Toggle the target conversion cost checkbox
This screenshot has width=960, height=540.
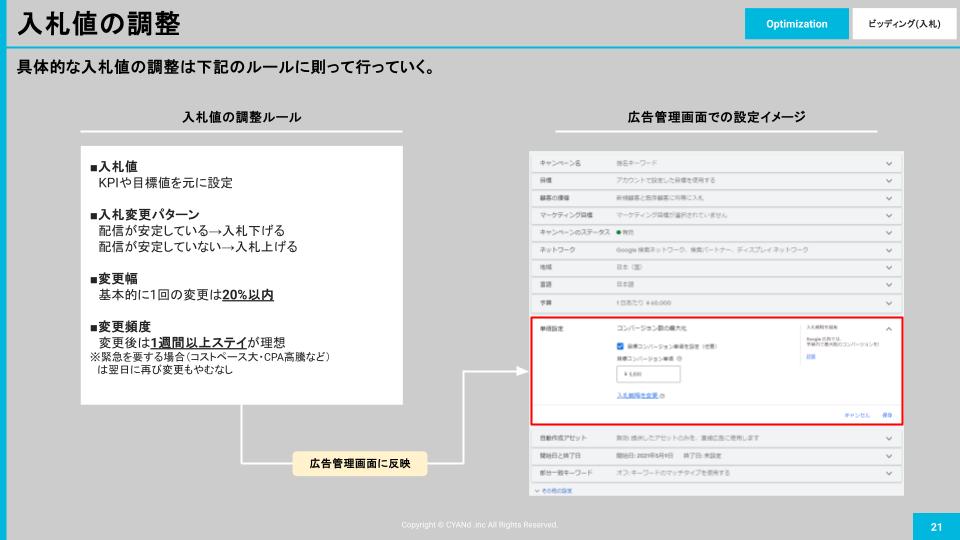(621, 346)
